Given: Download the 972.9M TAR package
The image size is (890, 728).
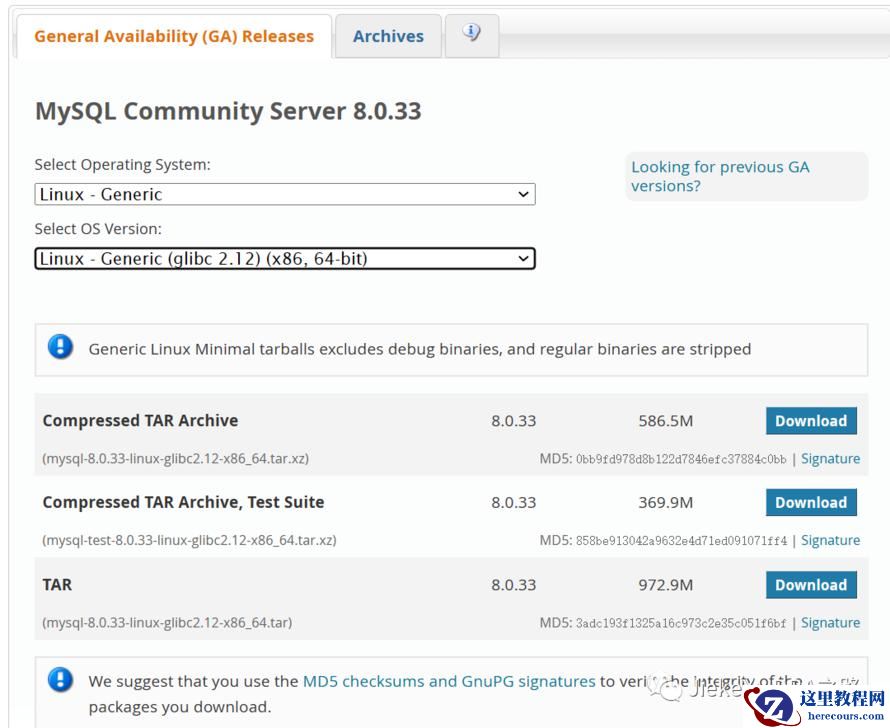Looking at the screenshot, I should [811, 585].
